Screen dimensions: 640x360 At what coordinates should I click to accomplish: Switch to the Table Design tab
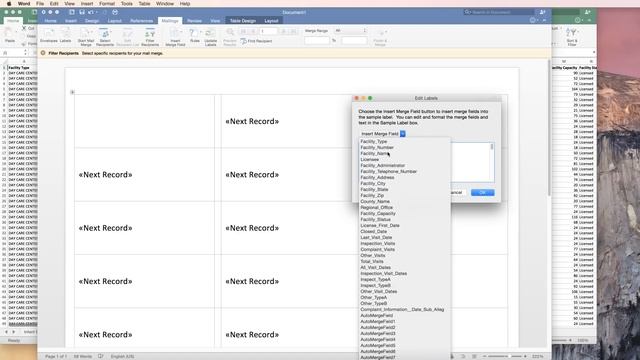(242, 20)
